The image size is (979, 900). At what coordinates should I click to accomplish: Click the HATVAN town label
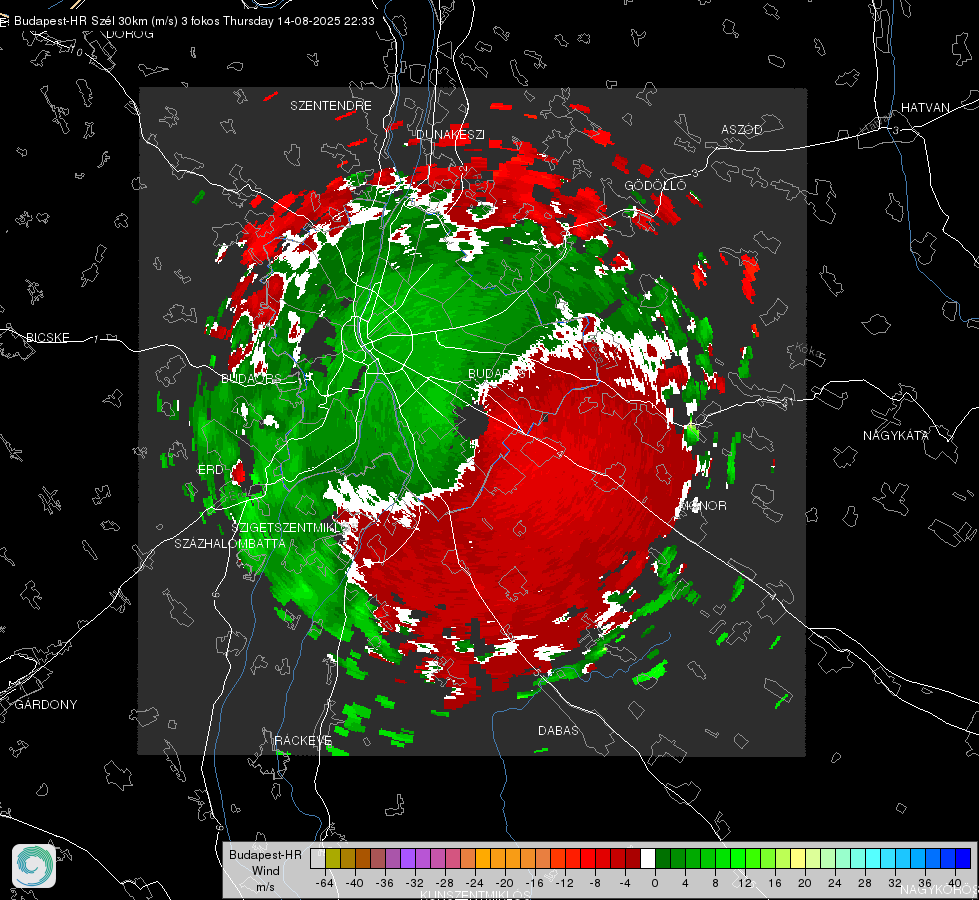[x=925, y=107]
